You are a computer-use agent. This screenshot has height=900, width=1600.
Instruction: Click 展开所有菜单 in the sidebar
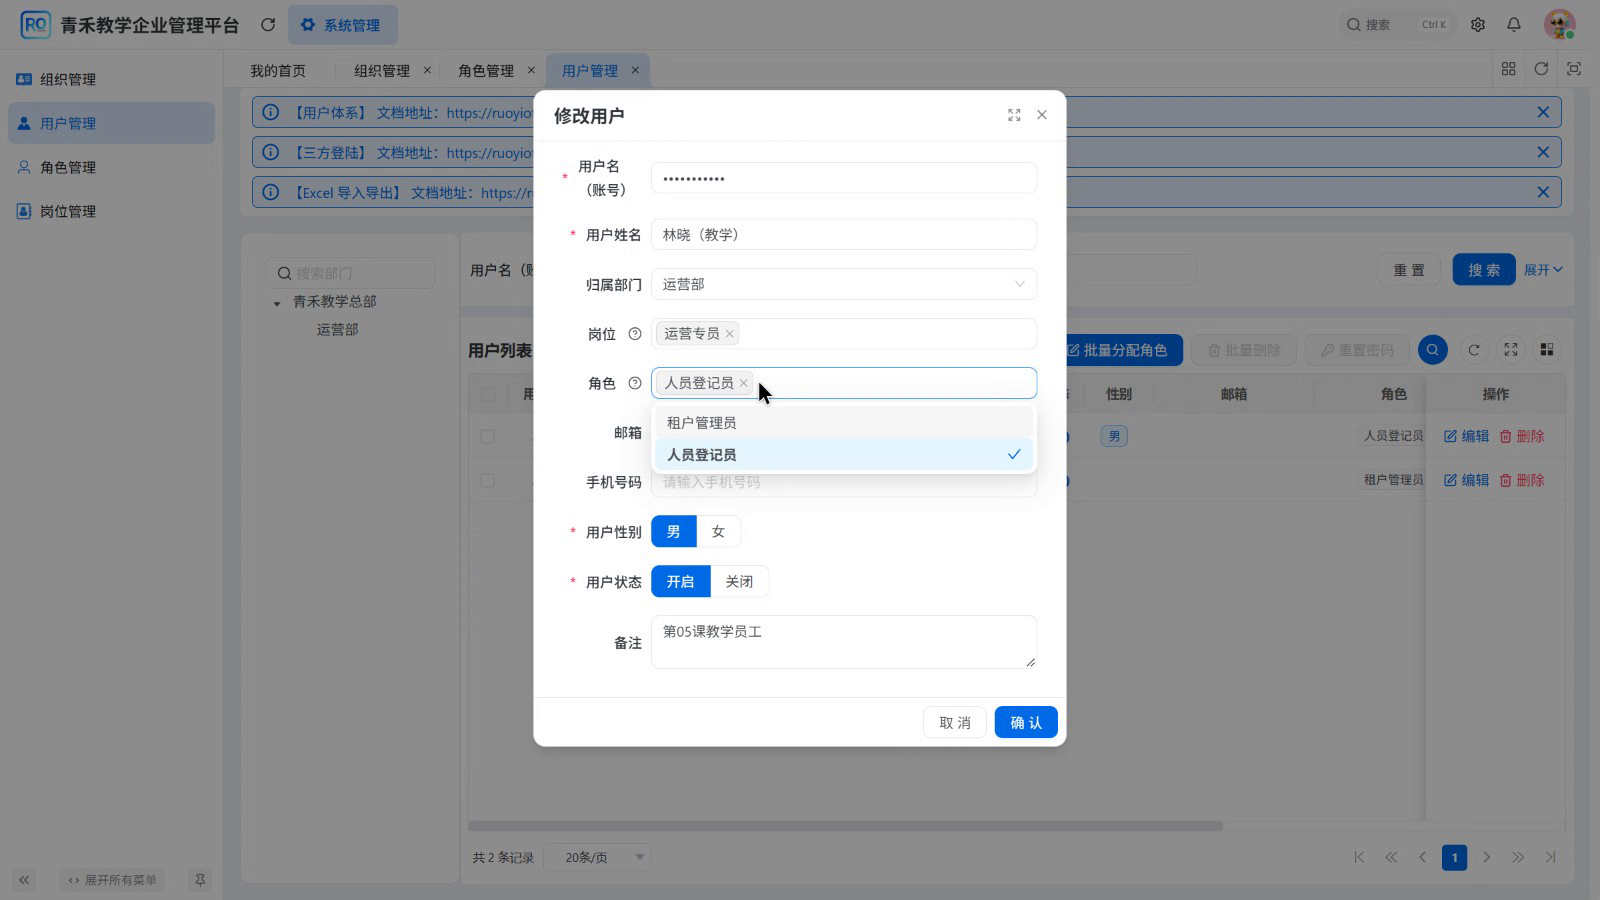(112, 880)
